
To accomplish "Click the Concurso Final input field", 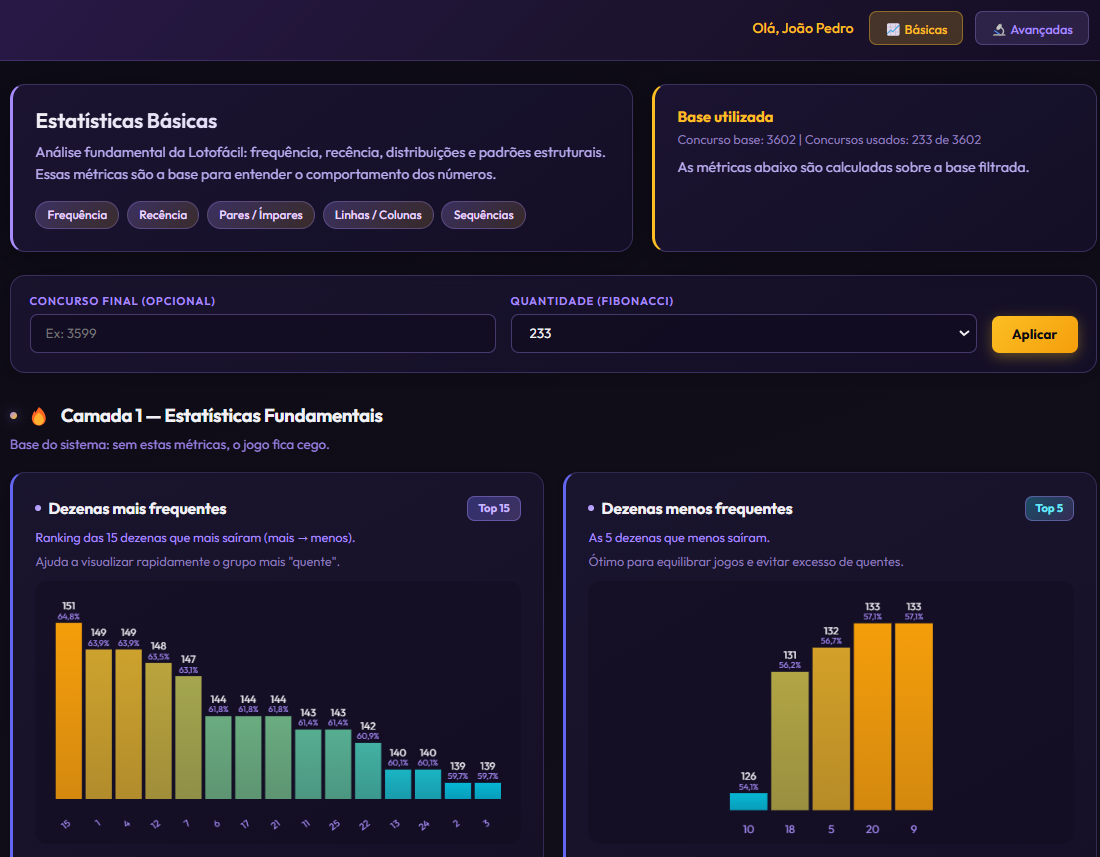I will coord(262,334).
